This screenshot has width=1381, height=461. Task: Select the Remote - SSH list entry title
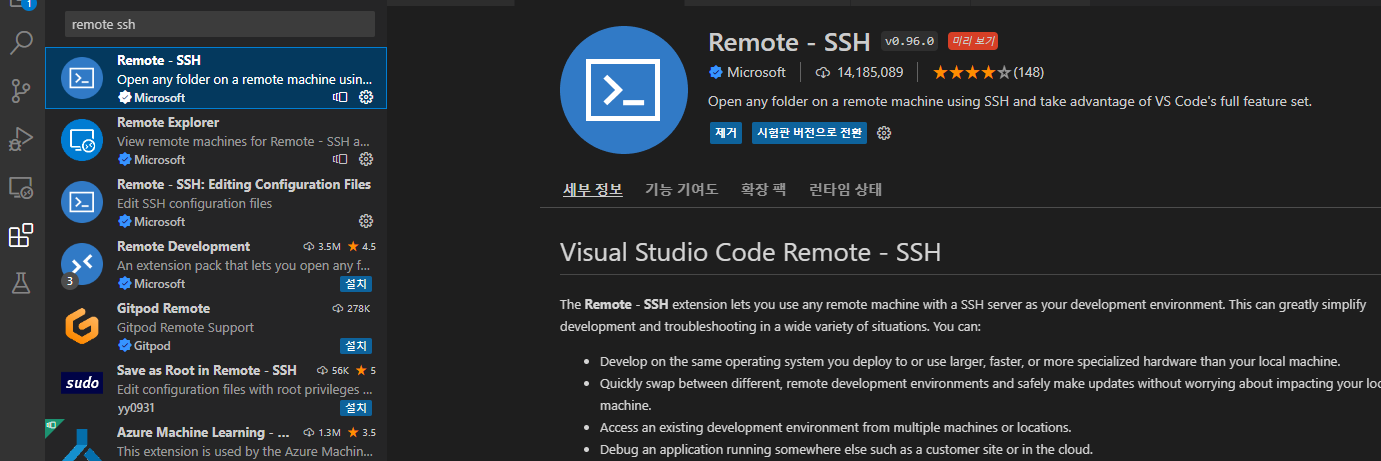(x=159, y=60)
